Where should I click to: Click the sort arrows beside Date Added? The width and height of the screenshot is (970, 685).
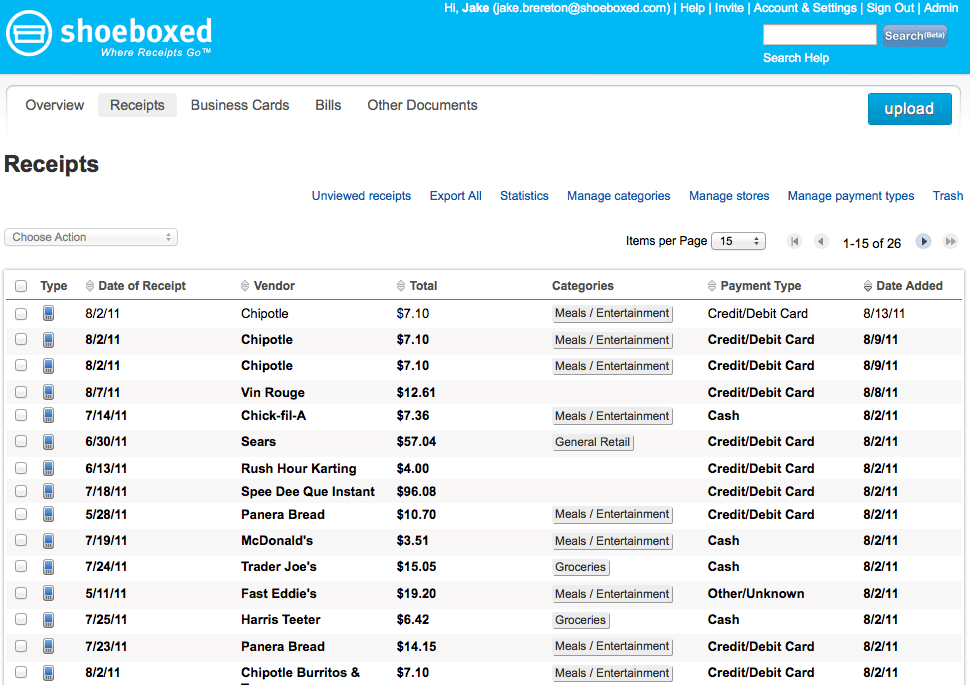pos(868,286)
